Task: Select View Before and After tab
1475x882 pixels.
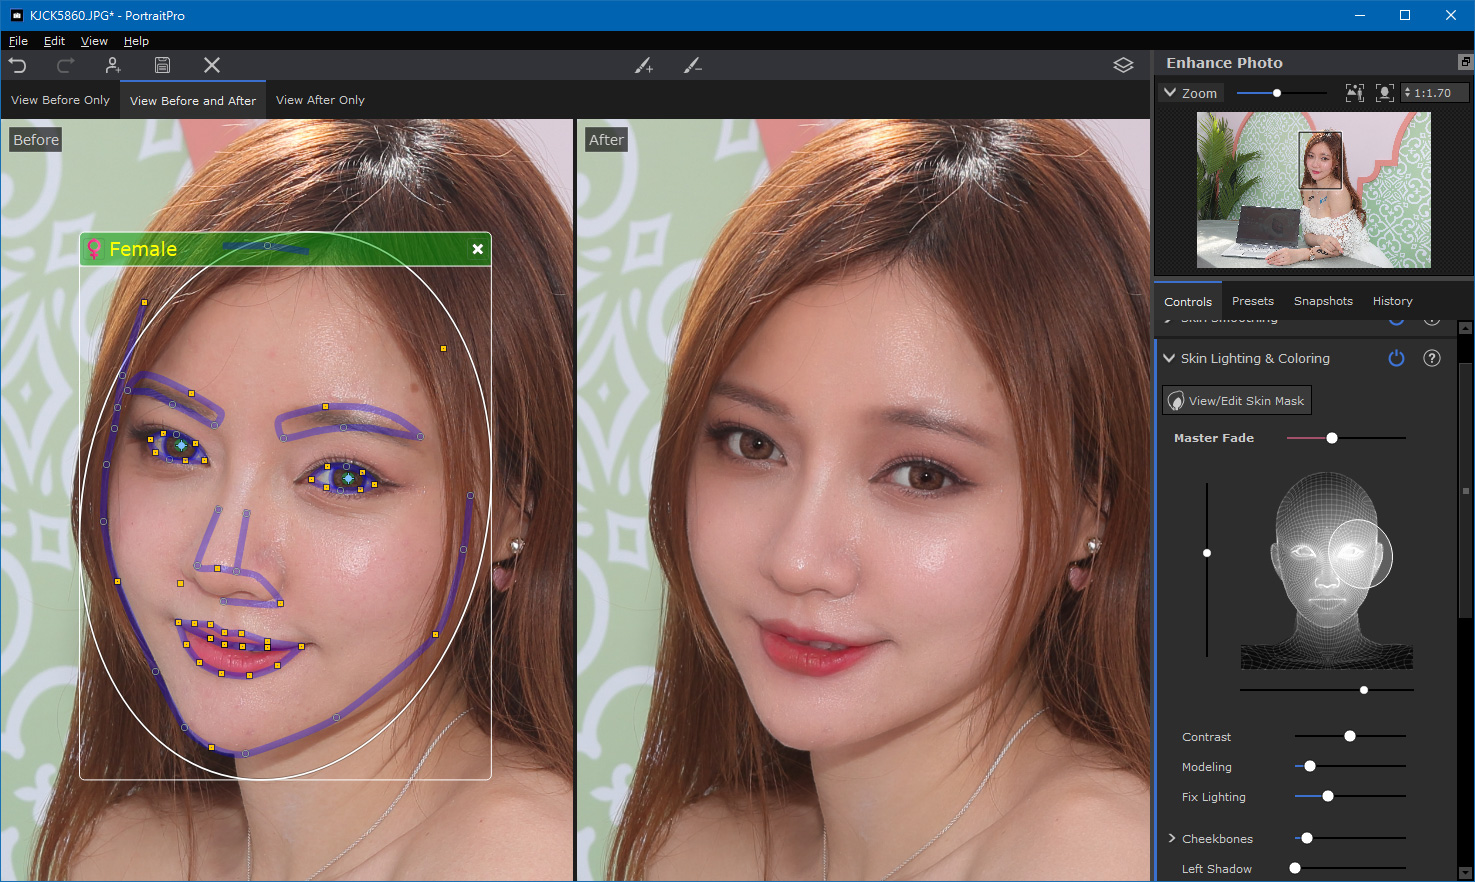Action: pyautogui.click(x=193, y=100)
